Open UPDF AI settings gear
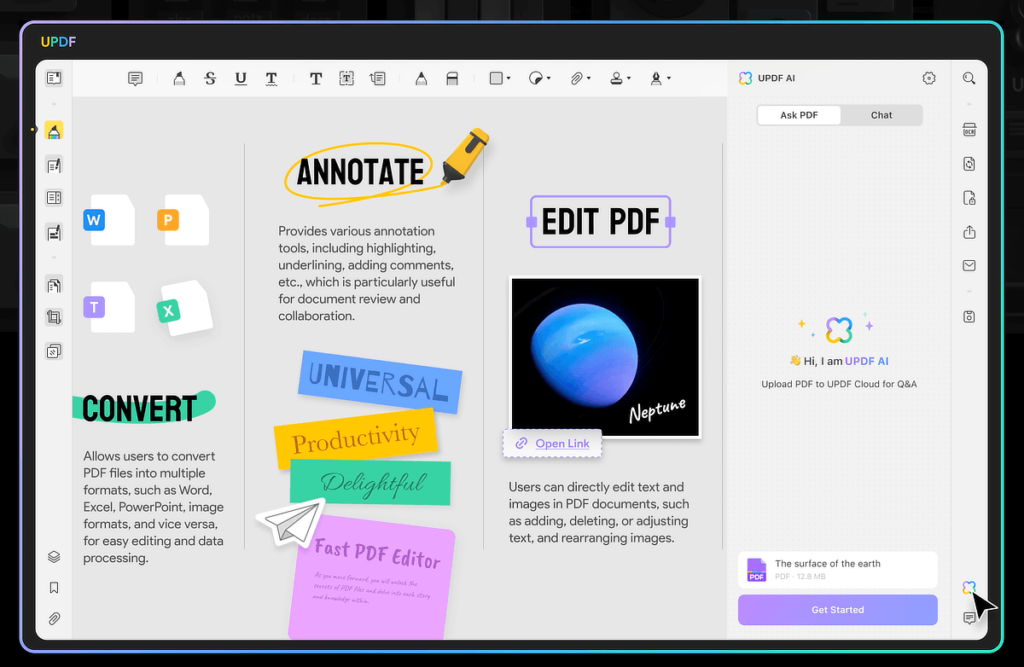The width and height of the screenshot is (1024, 667). [x=929, y=78]
